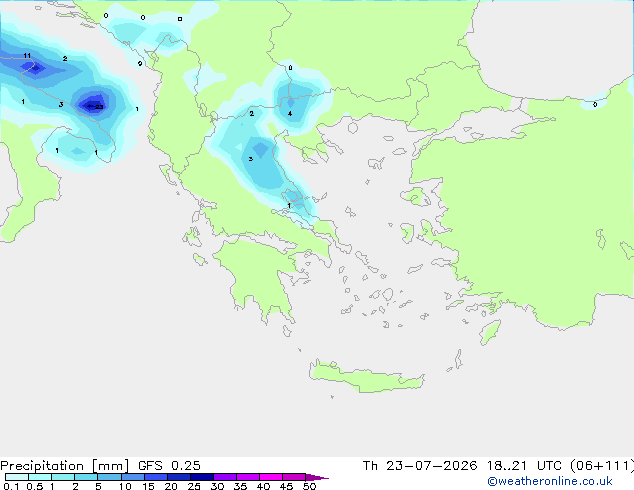Click the 35–40 mm legend color swatch
Viewport: 634px width, 490px height.
[x=248, y=477]
